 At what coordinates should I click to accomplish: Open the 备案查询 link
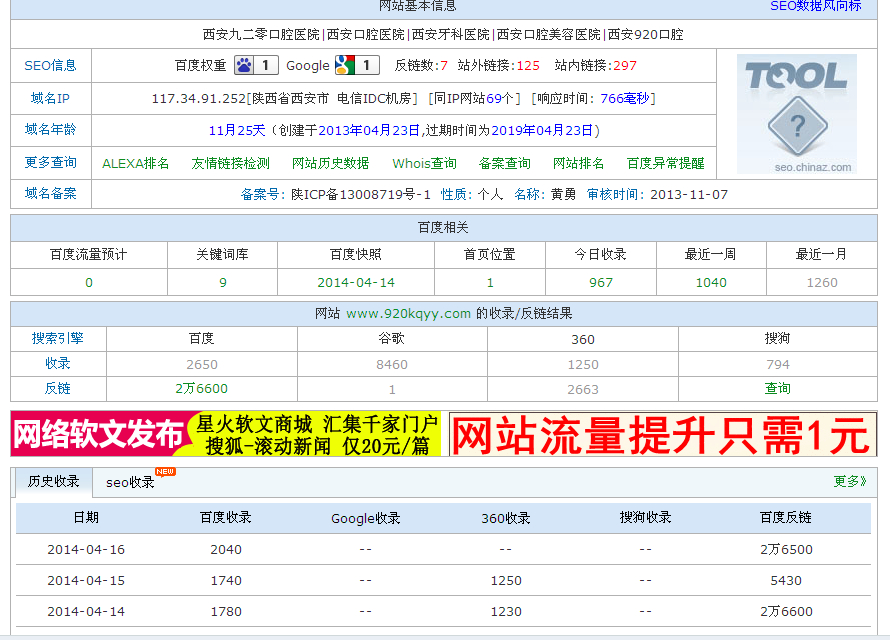click(505, 163)
